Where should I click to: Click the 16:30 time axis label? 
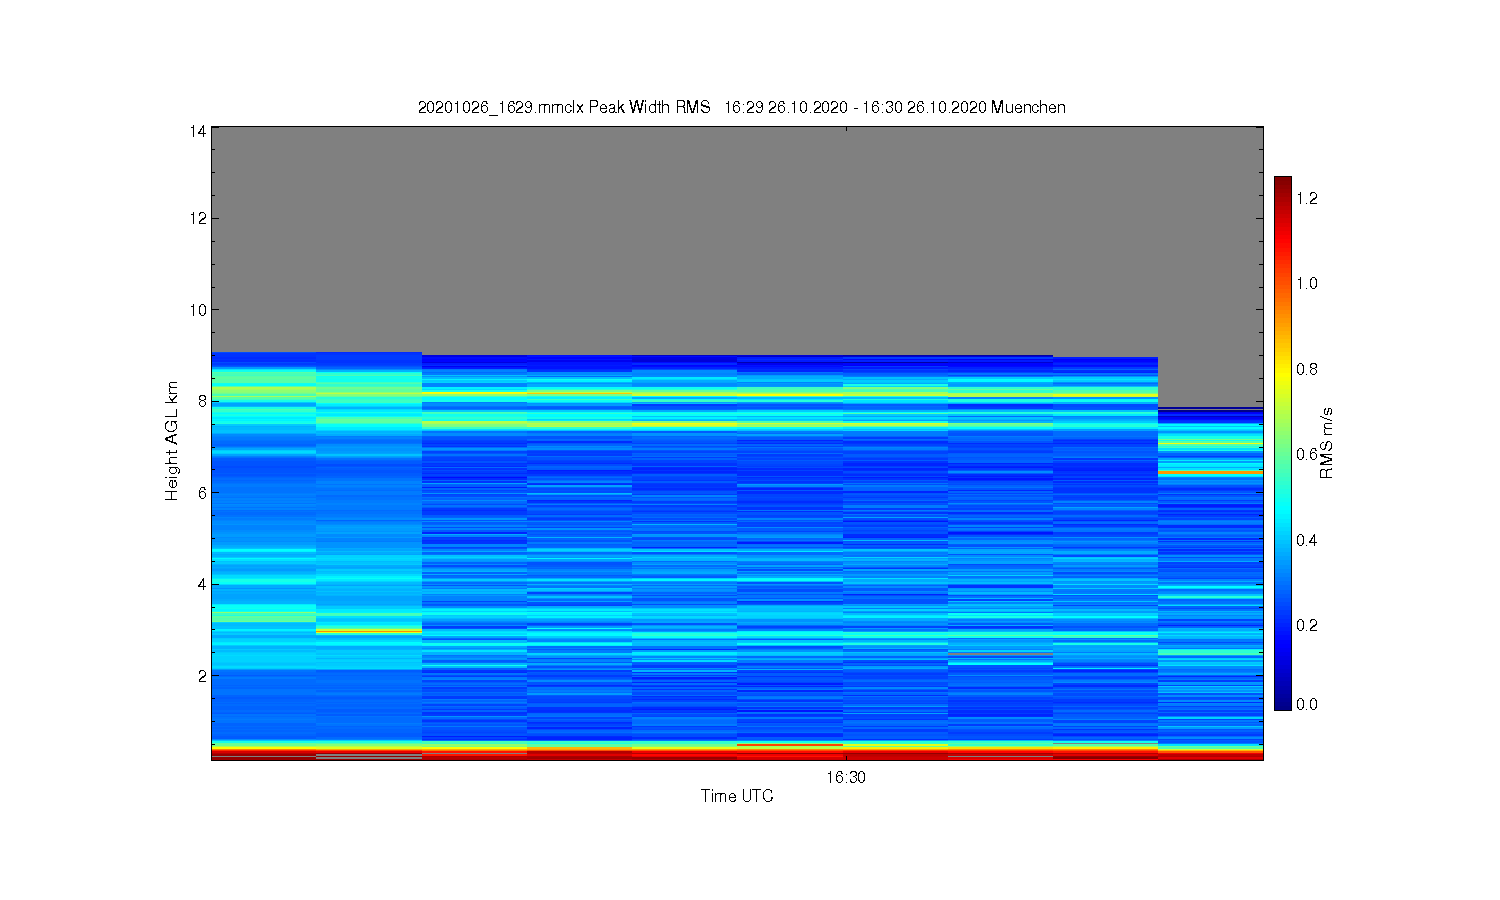(x=846, y=778)
